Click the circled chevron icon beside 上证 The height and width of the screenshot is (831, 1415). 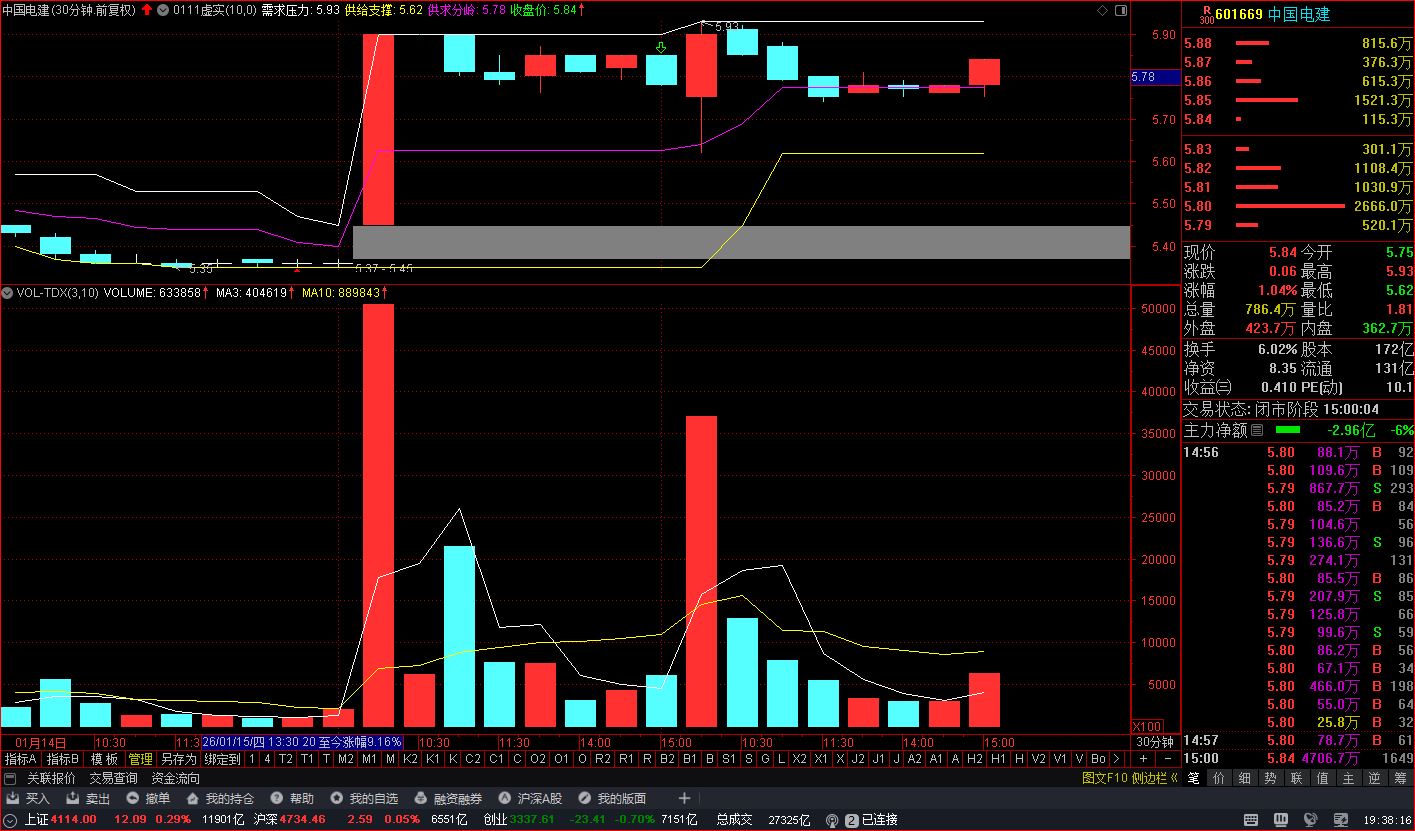click(11, 819)
